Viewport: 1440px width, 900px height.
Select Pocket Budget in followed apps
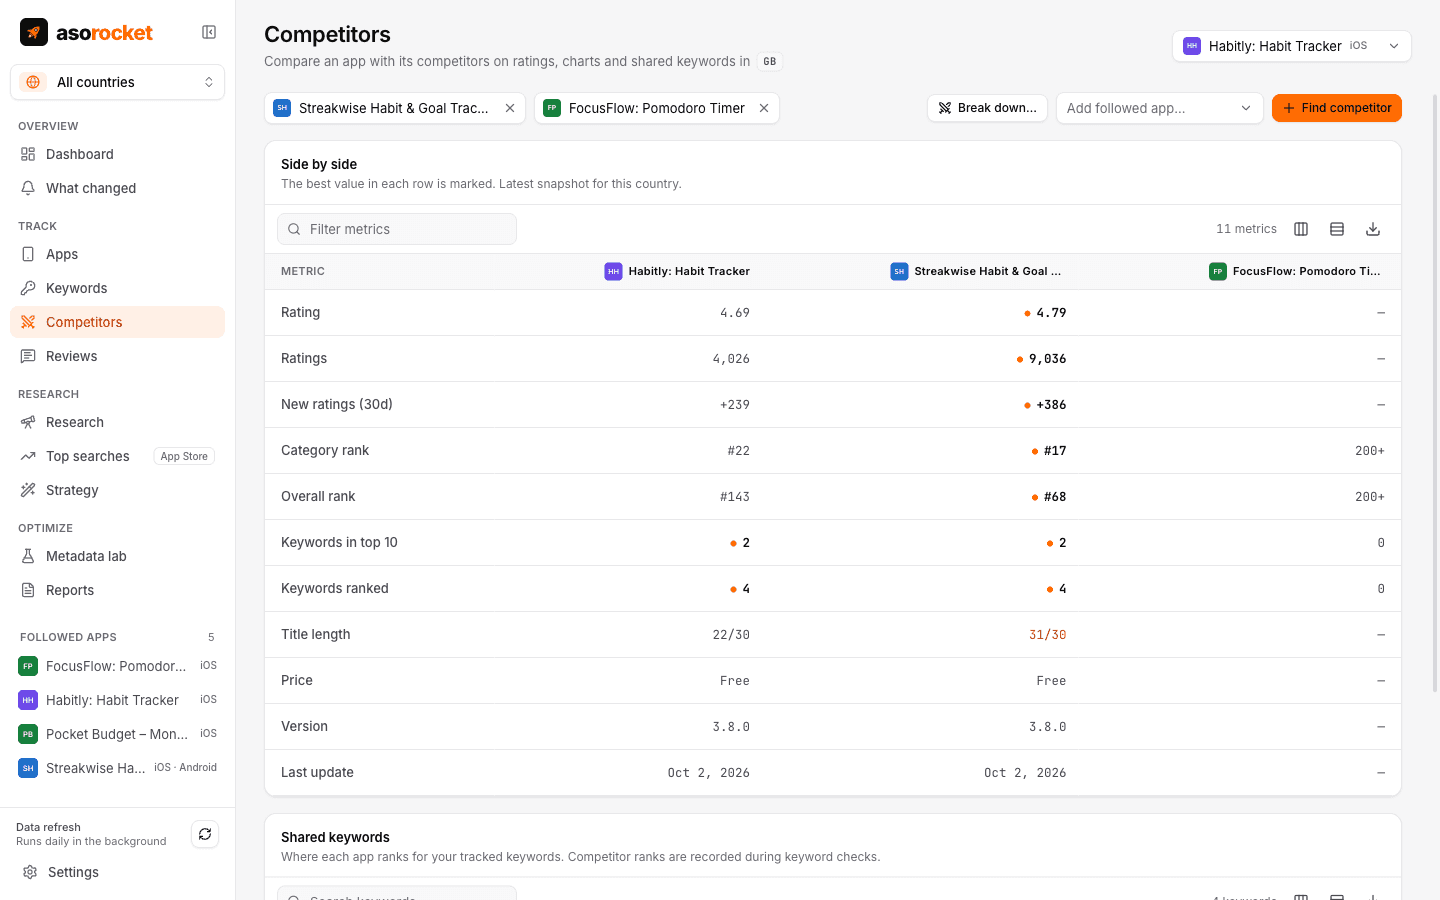coord(117,734)
